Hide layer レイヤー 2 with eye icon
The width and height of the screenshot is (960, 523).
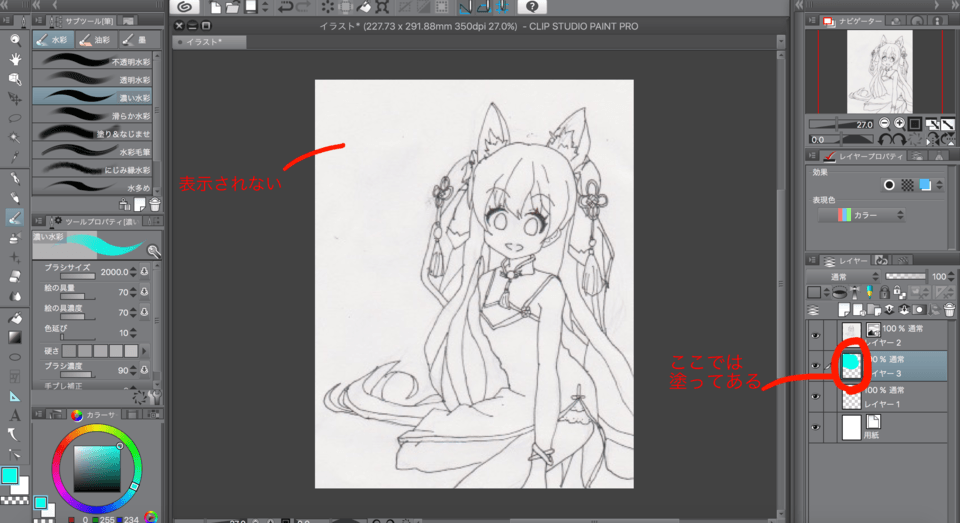point(816,336)
